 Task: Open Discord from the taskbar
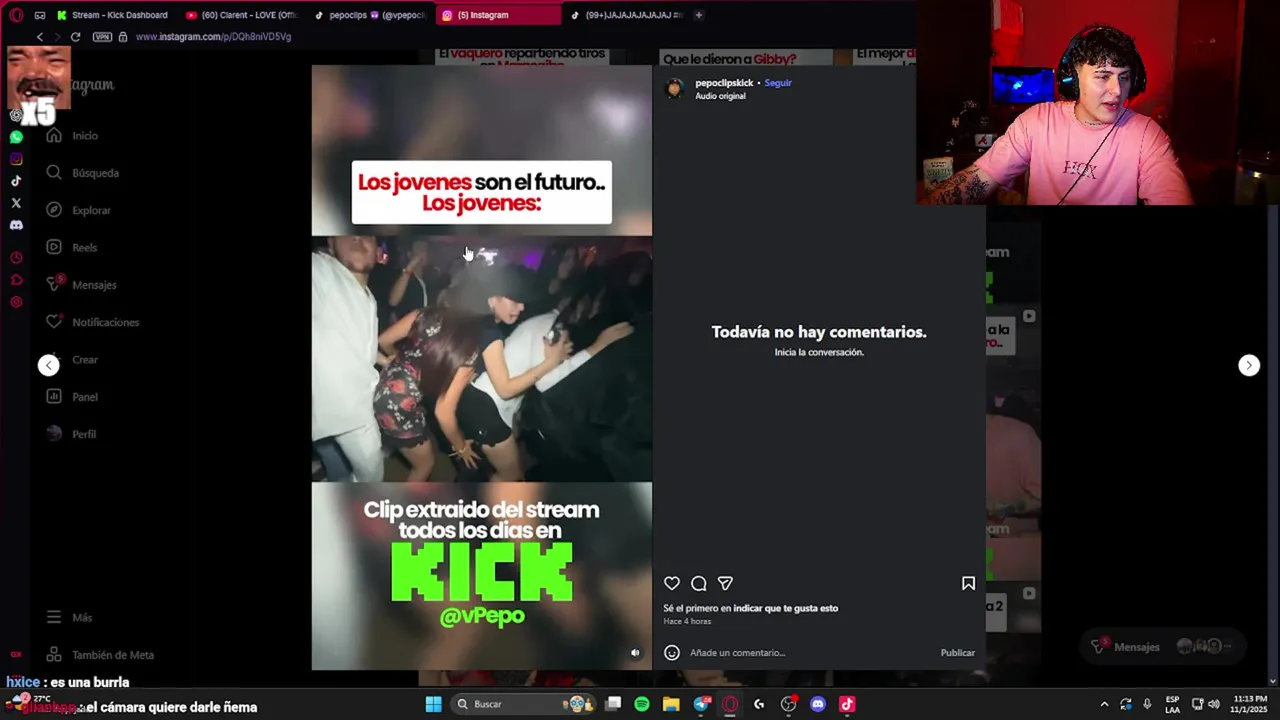[x=818, y=704]
